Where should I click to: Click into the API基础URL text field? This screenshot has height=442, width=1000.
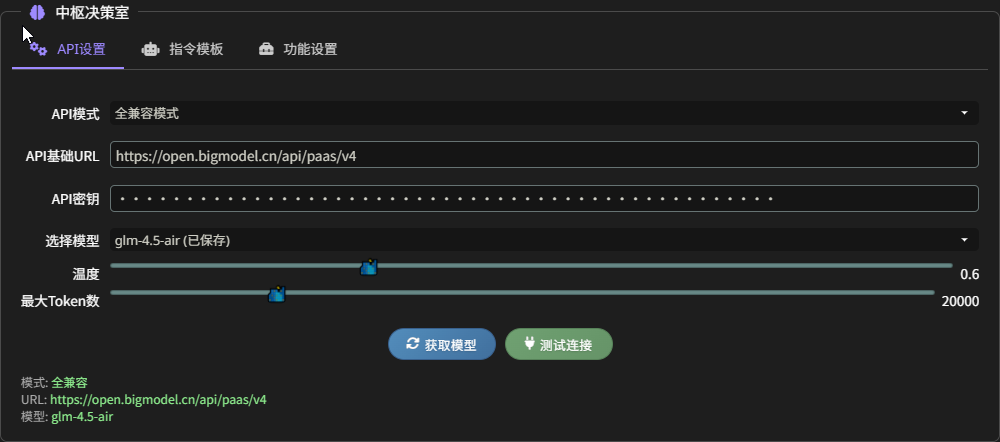pos(544,155)
